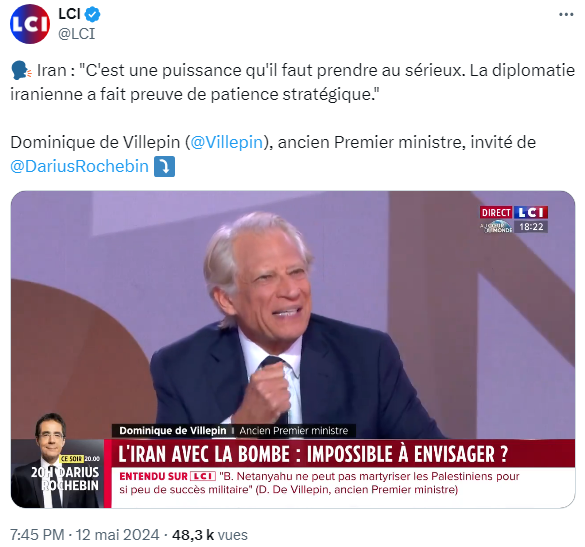The height and width of the screenshot is (547, 585).
Task: Click the LCI logo in video corner
Action: coord(531,213)
